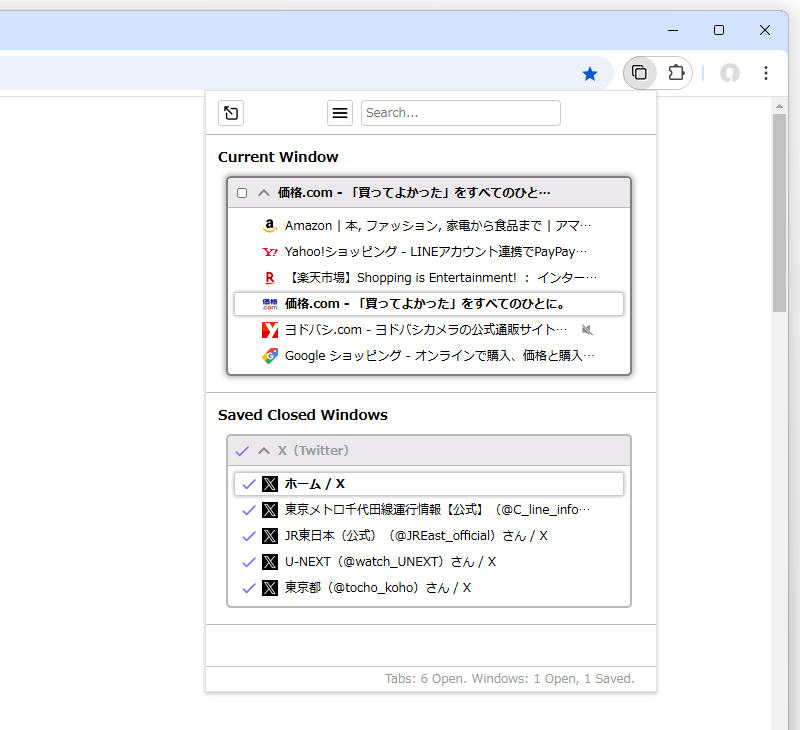Click the blue bookmark star icon
This screenshot has height=730, width=800.
(590, 74)
